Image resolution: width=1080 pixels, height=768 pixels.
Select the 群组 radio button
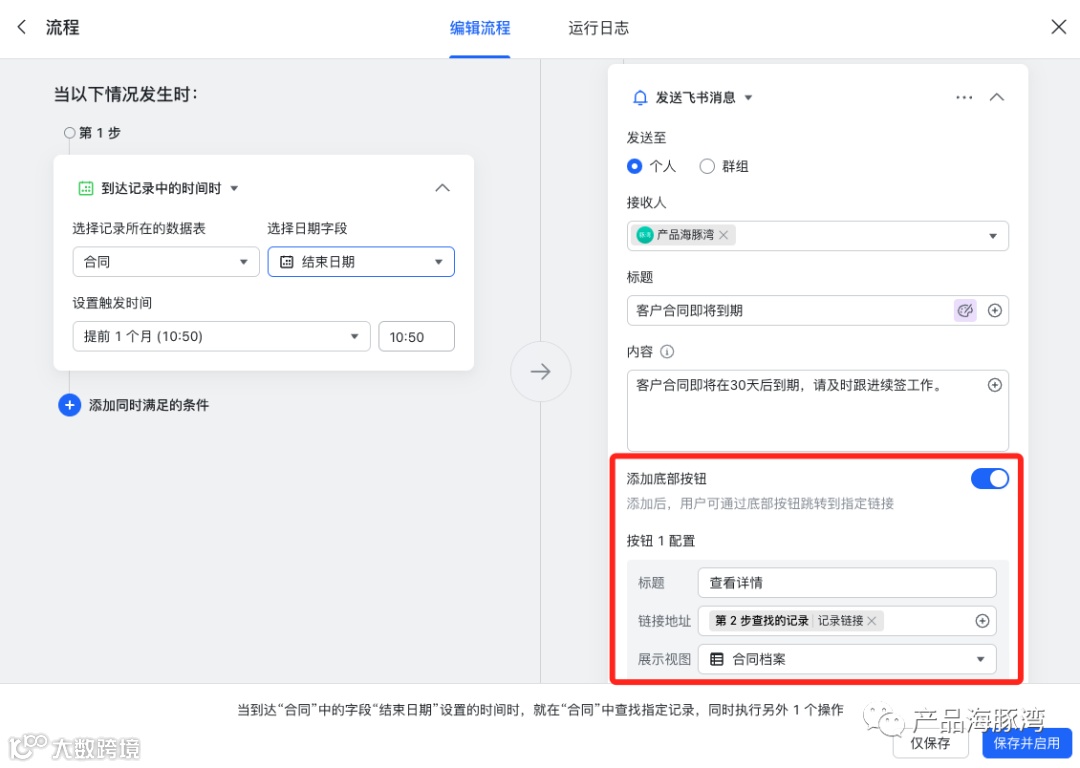point(707,166)
